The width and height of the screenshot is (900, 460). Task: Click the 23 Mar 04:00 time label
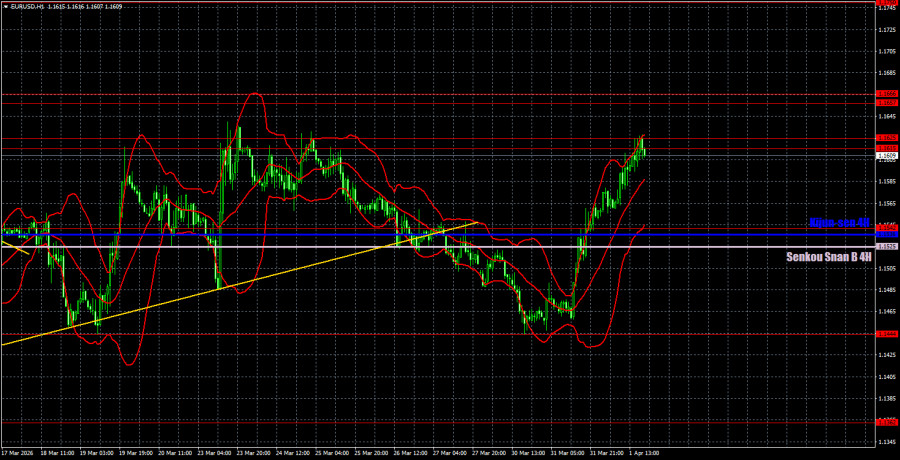(213, 453)
